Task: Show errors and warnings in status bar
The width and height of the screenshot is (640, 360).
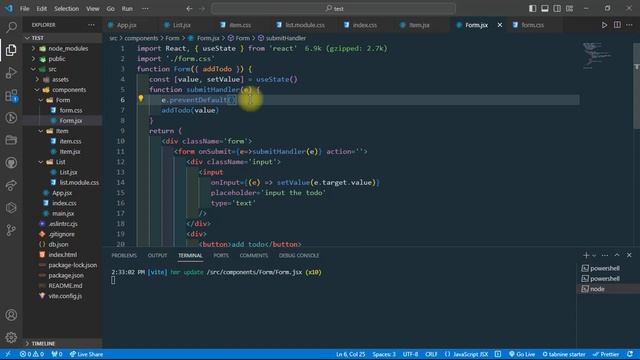Action: (x=32, y=354)
